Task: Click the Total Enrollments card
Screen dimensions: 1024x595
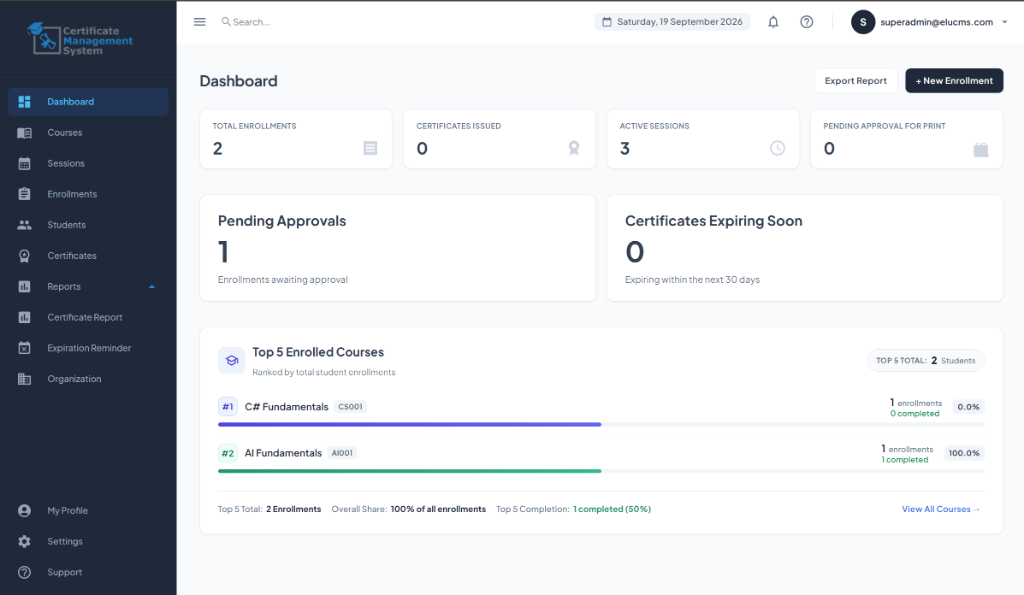Action: [x=296, y=139]
